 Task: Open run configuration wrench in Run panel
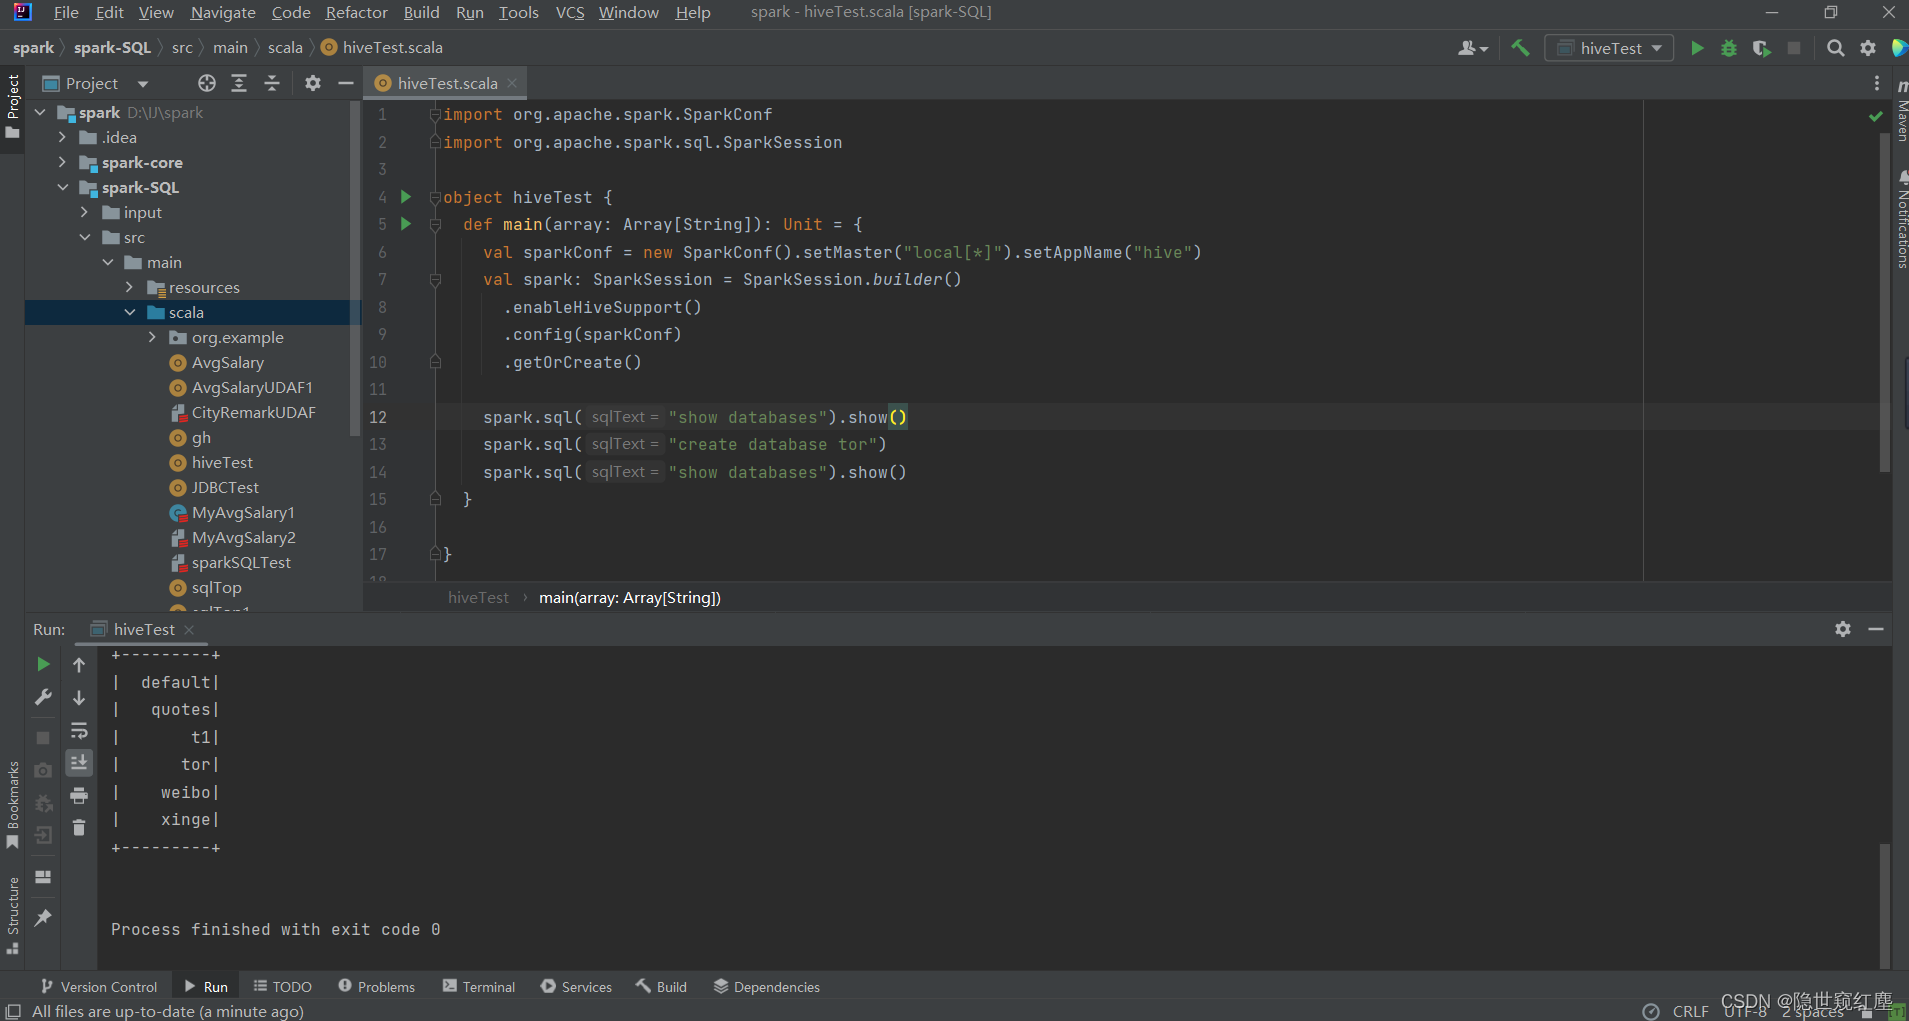[43, 697]
